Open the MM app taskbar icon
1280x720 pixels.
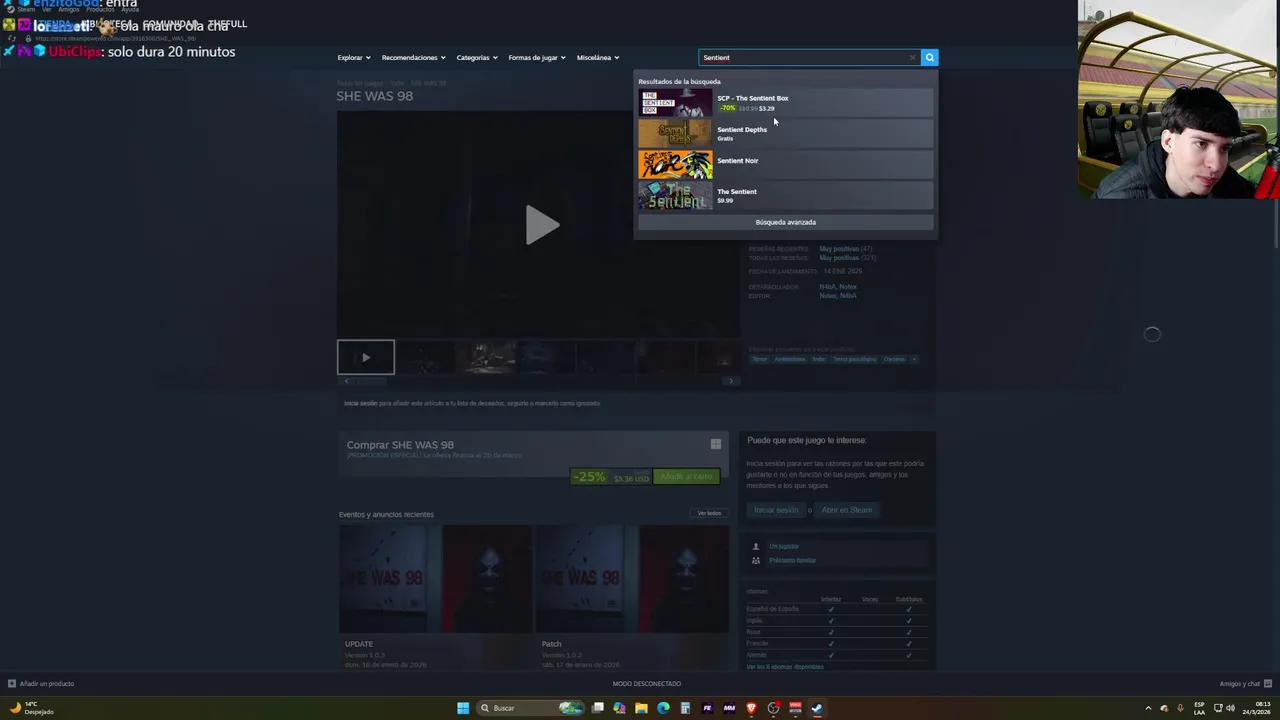[x=729, y=708]
